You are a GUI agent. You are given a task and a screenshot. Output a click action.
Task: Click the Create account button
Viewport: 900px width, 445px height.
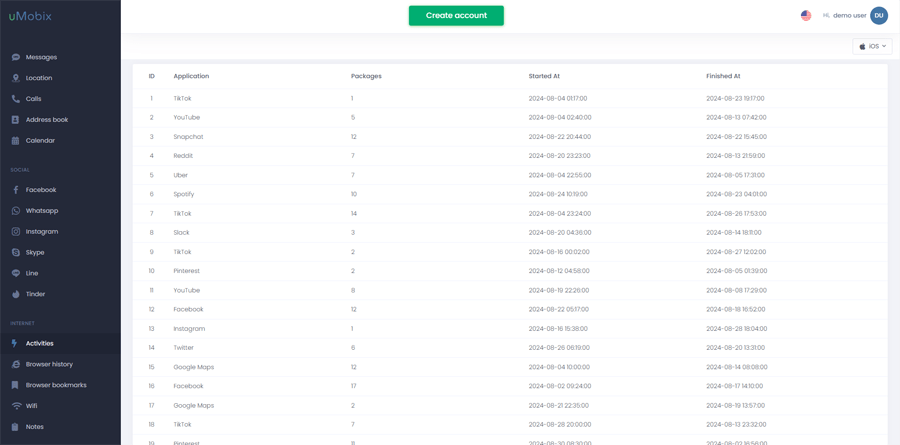coord(456,16)
